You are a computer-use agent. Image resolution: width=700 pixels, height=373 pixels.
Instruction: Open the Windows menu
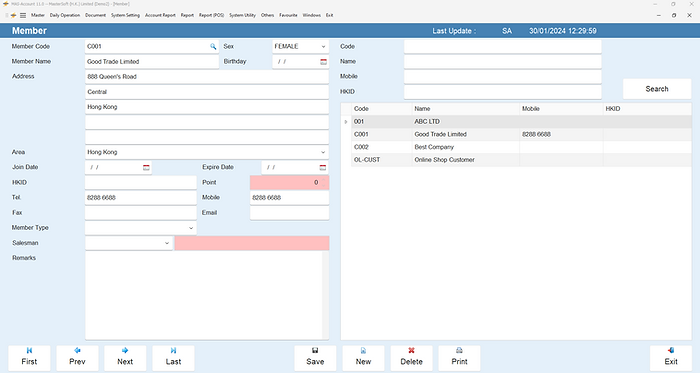tap(312, 15)
